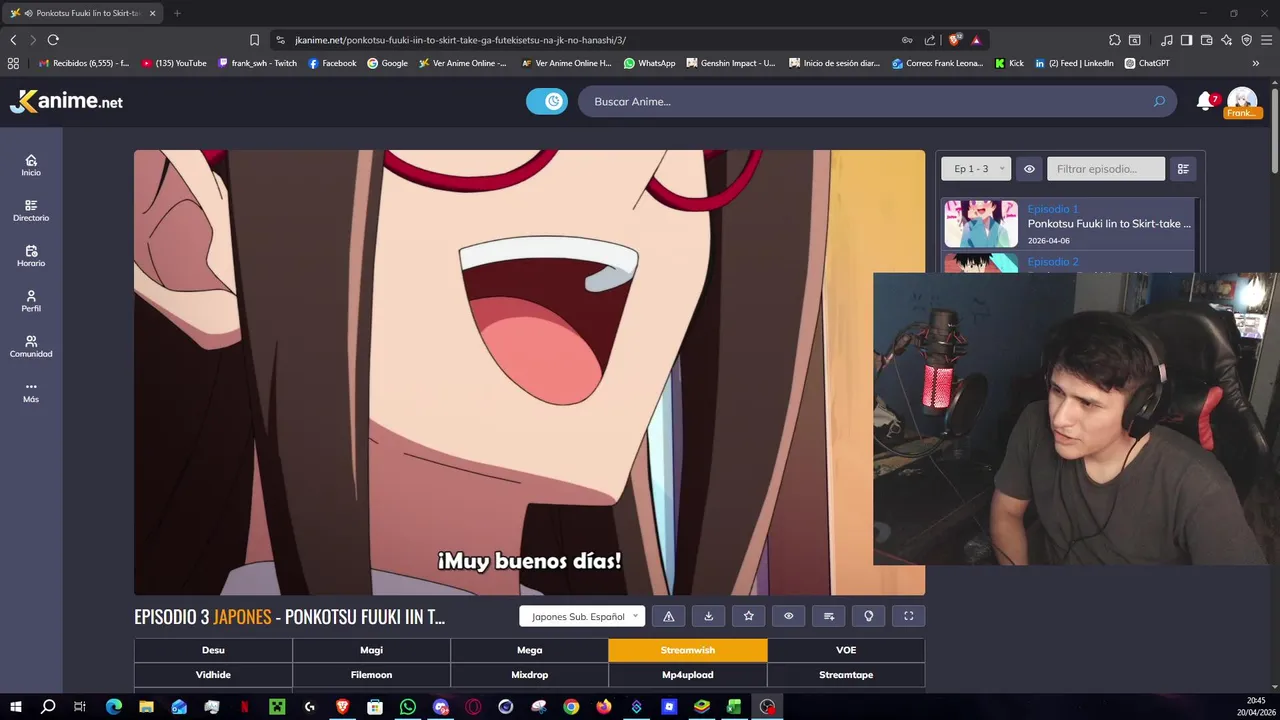Open the Brave Rewards triangle icon
This screenshot has height=720, width=1280.
coord(976,40)
